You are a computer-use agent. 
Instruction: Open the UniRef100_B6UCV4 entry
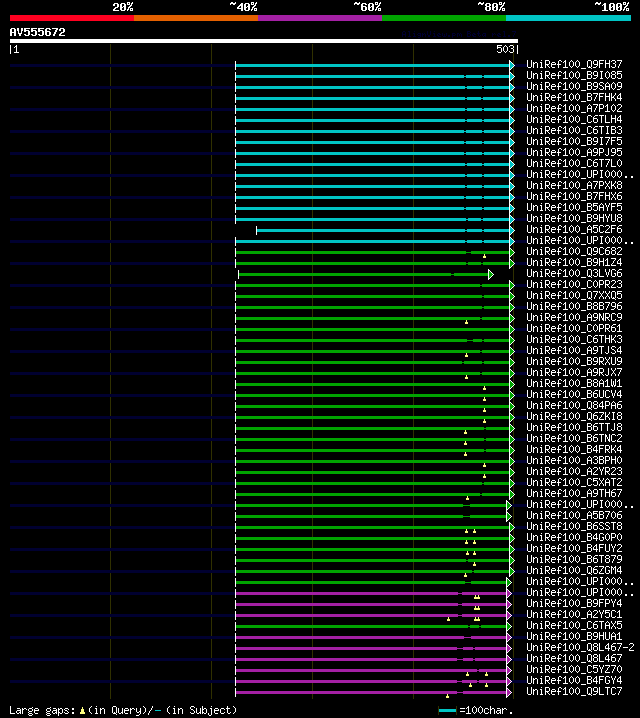(574, 394)
